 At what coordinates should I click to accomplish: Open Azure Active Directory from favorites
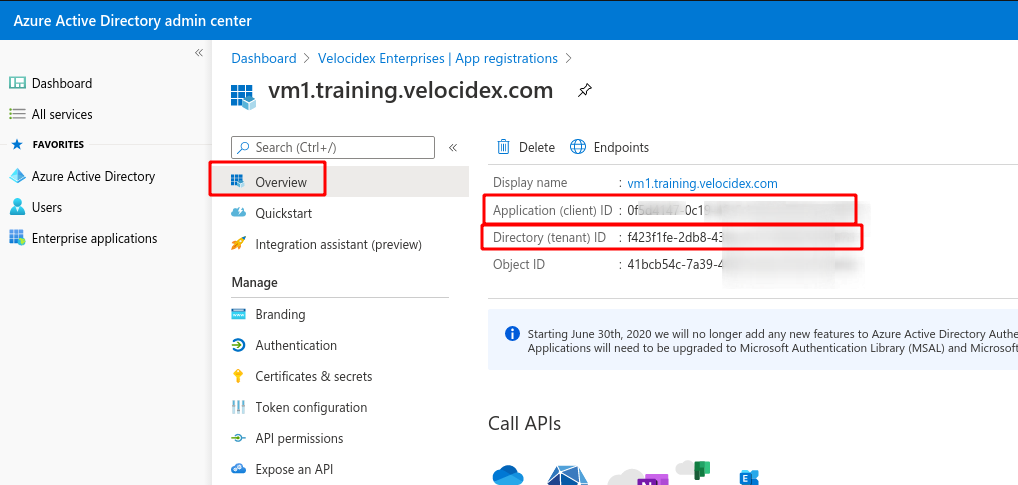[x=93, y=176]
